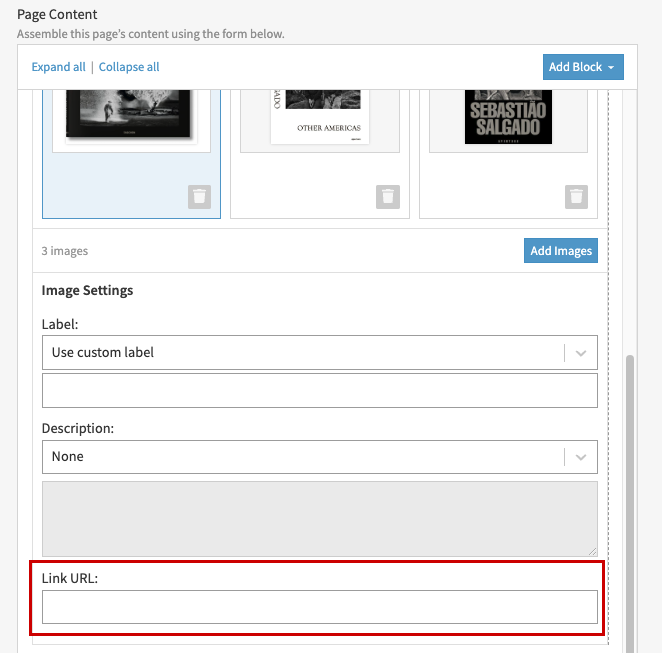Delete the Sebastião Salgado cover image
662x653 pixels.
pyautogui.click(x=576, y=197)
